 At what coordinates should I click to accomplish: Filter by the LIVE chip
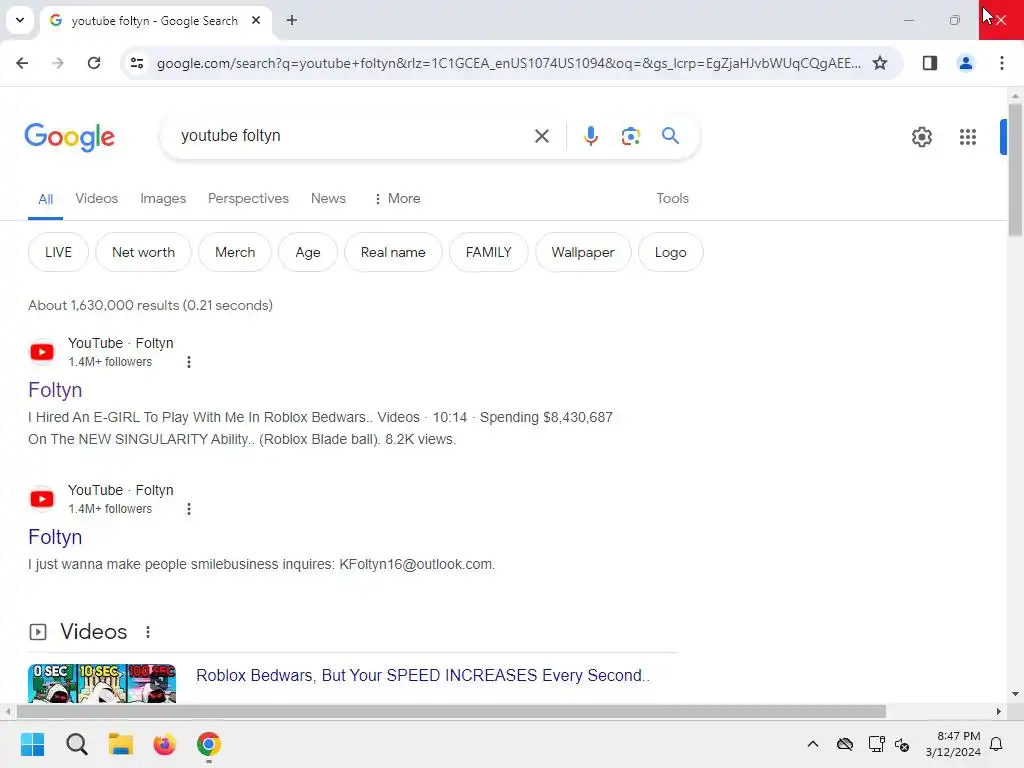pos(58,252)
